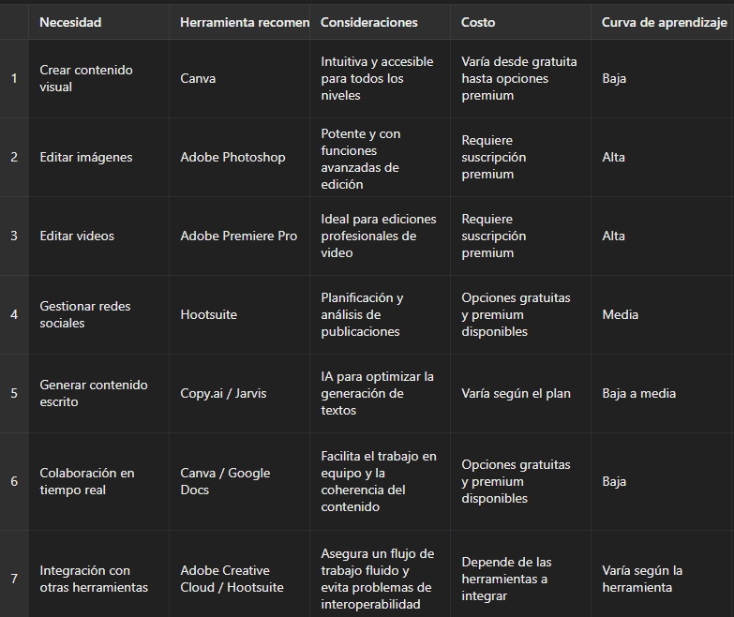This screenshot has width=734, height=617.
Task: Click the Consideraciones column header
Action: click(x=369, y=22)
